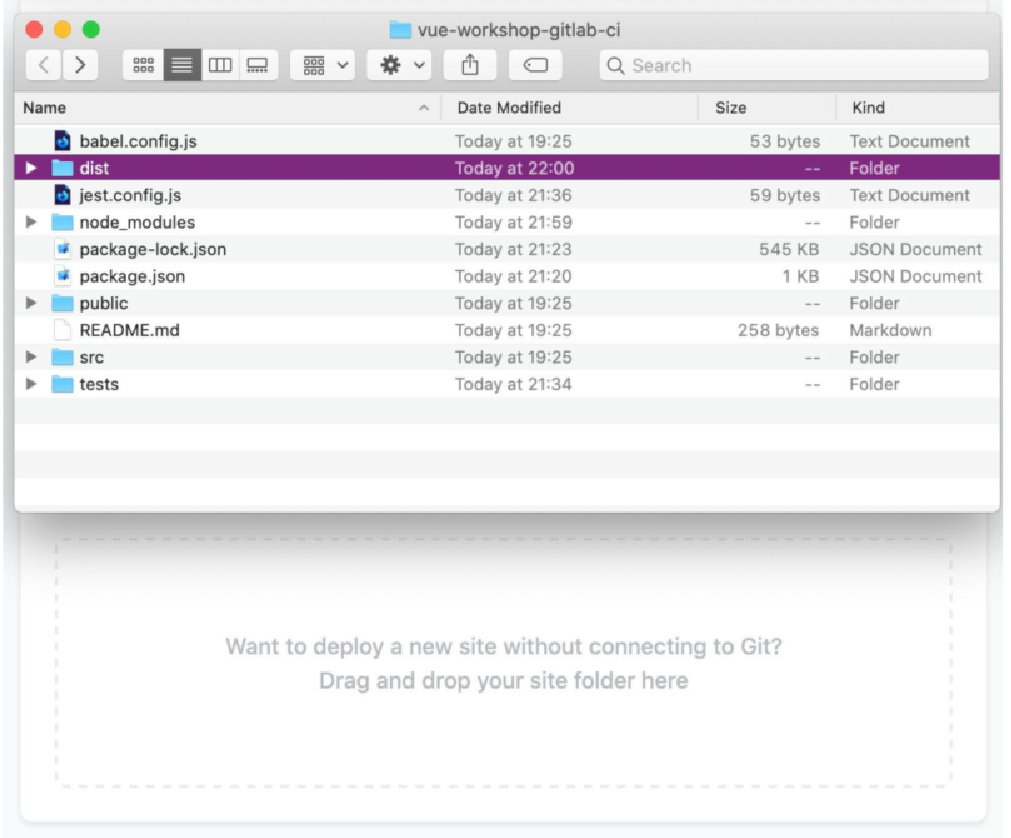Screen dimensions: 1011x838
Task: Click the 545 KB size value
Action: click(x=789, y=249)
